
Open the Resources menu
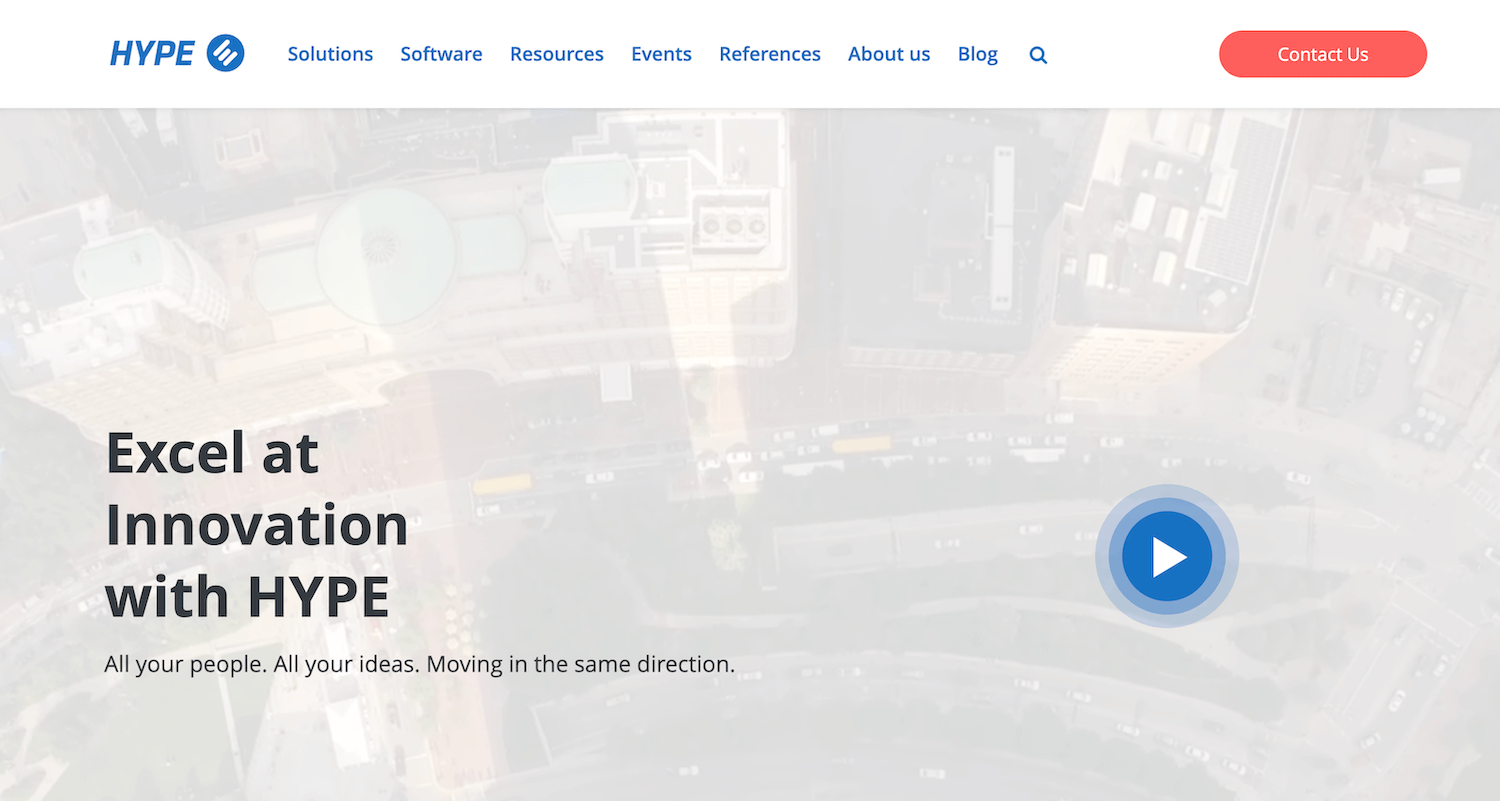coord(557,54)
